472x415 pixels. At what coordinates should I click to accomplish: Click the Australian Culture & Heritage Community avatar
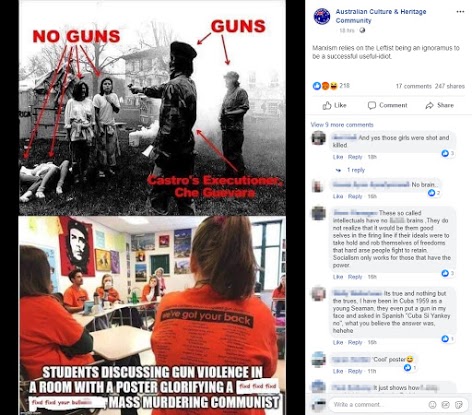[322, 16]
